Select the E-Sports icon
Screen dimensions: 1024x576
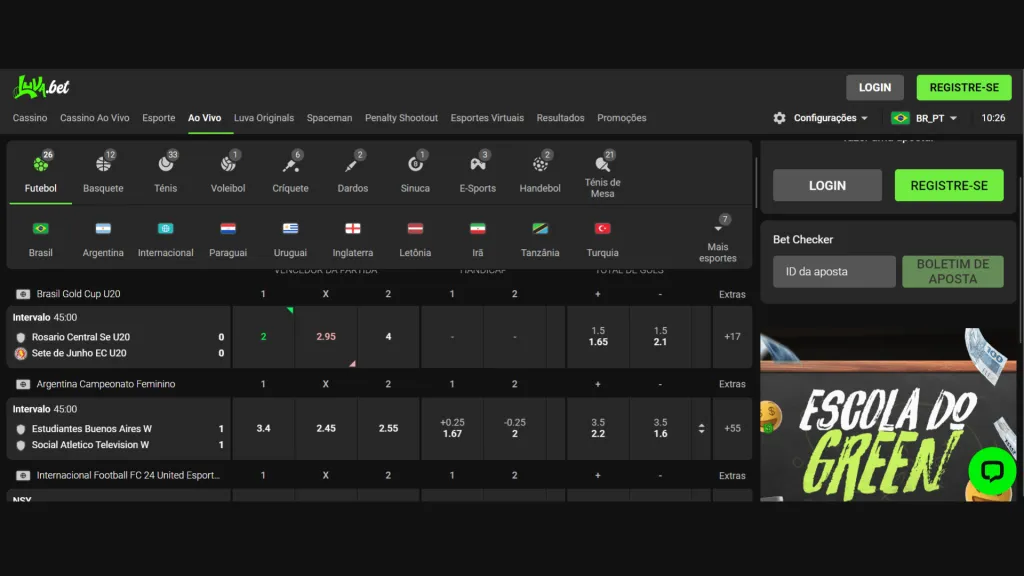pyautogui.click(x=478, y=163)
